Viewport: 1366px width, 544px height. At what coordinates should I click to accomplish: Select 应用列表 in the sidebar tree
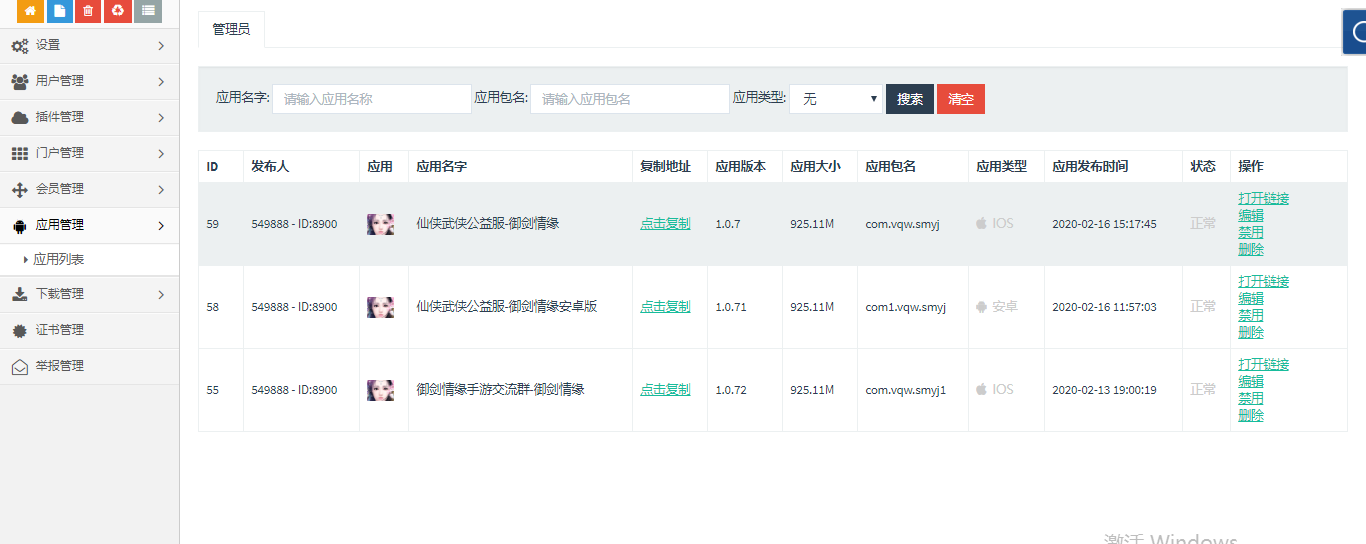tap(59, 259)
